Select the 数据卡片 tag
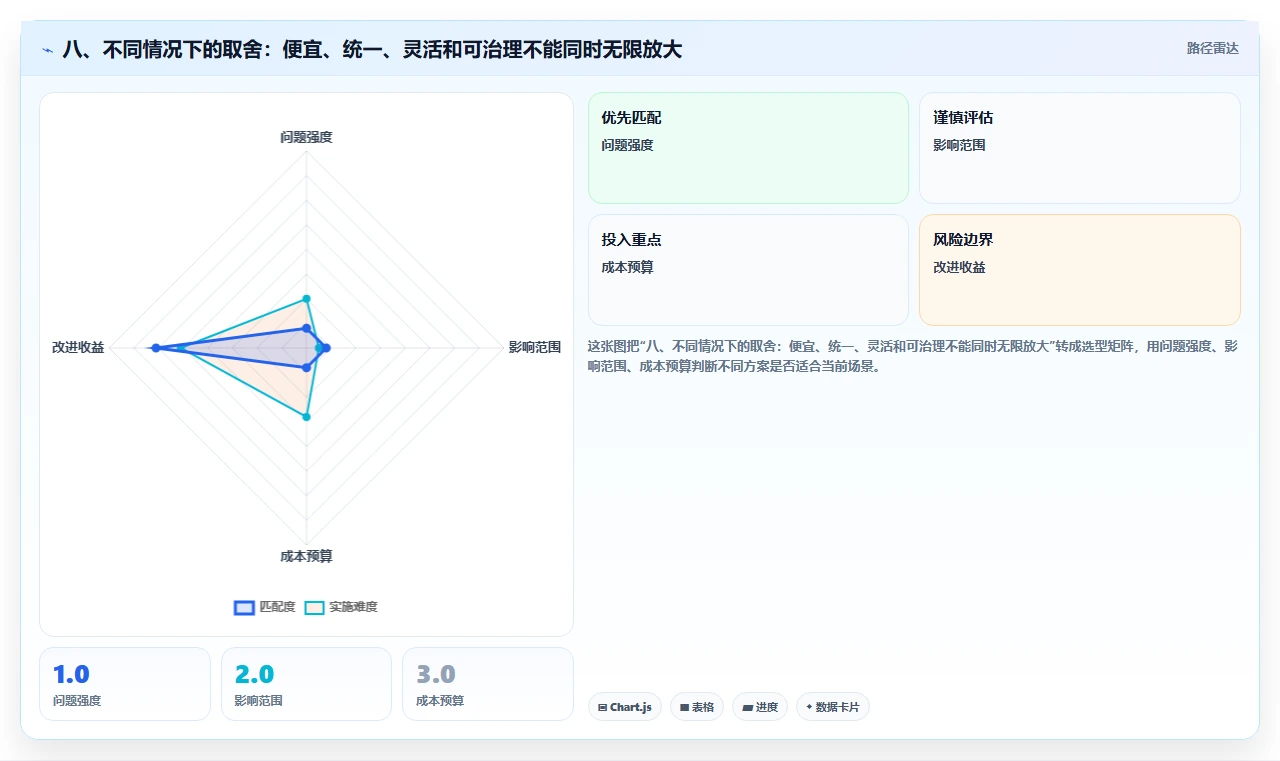The image size is (1280, 761). click(x=833, y=707)
